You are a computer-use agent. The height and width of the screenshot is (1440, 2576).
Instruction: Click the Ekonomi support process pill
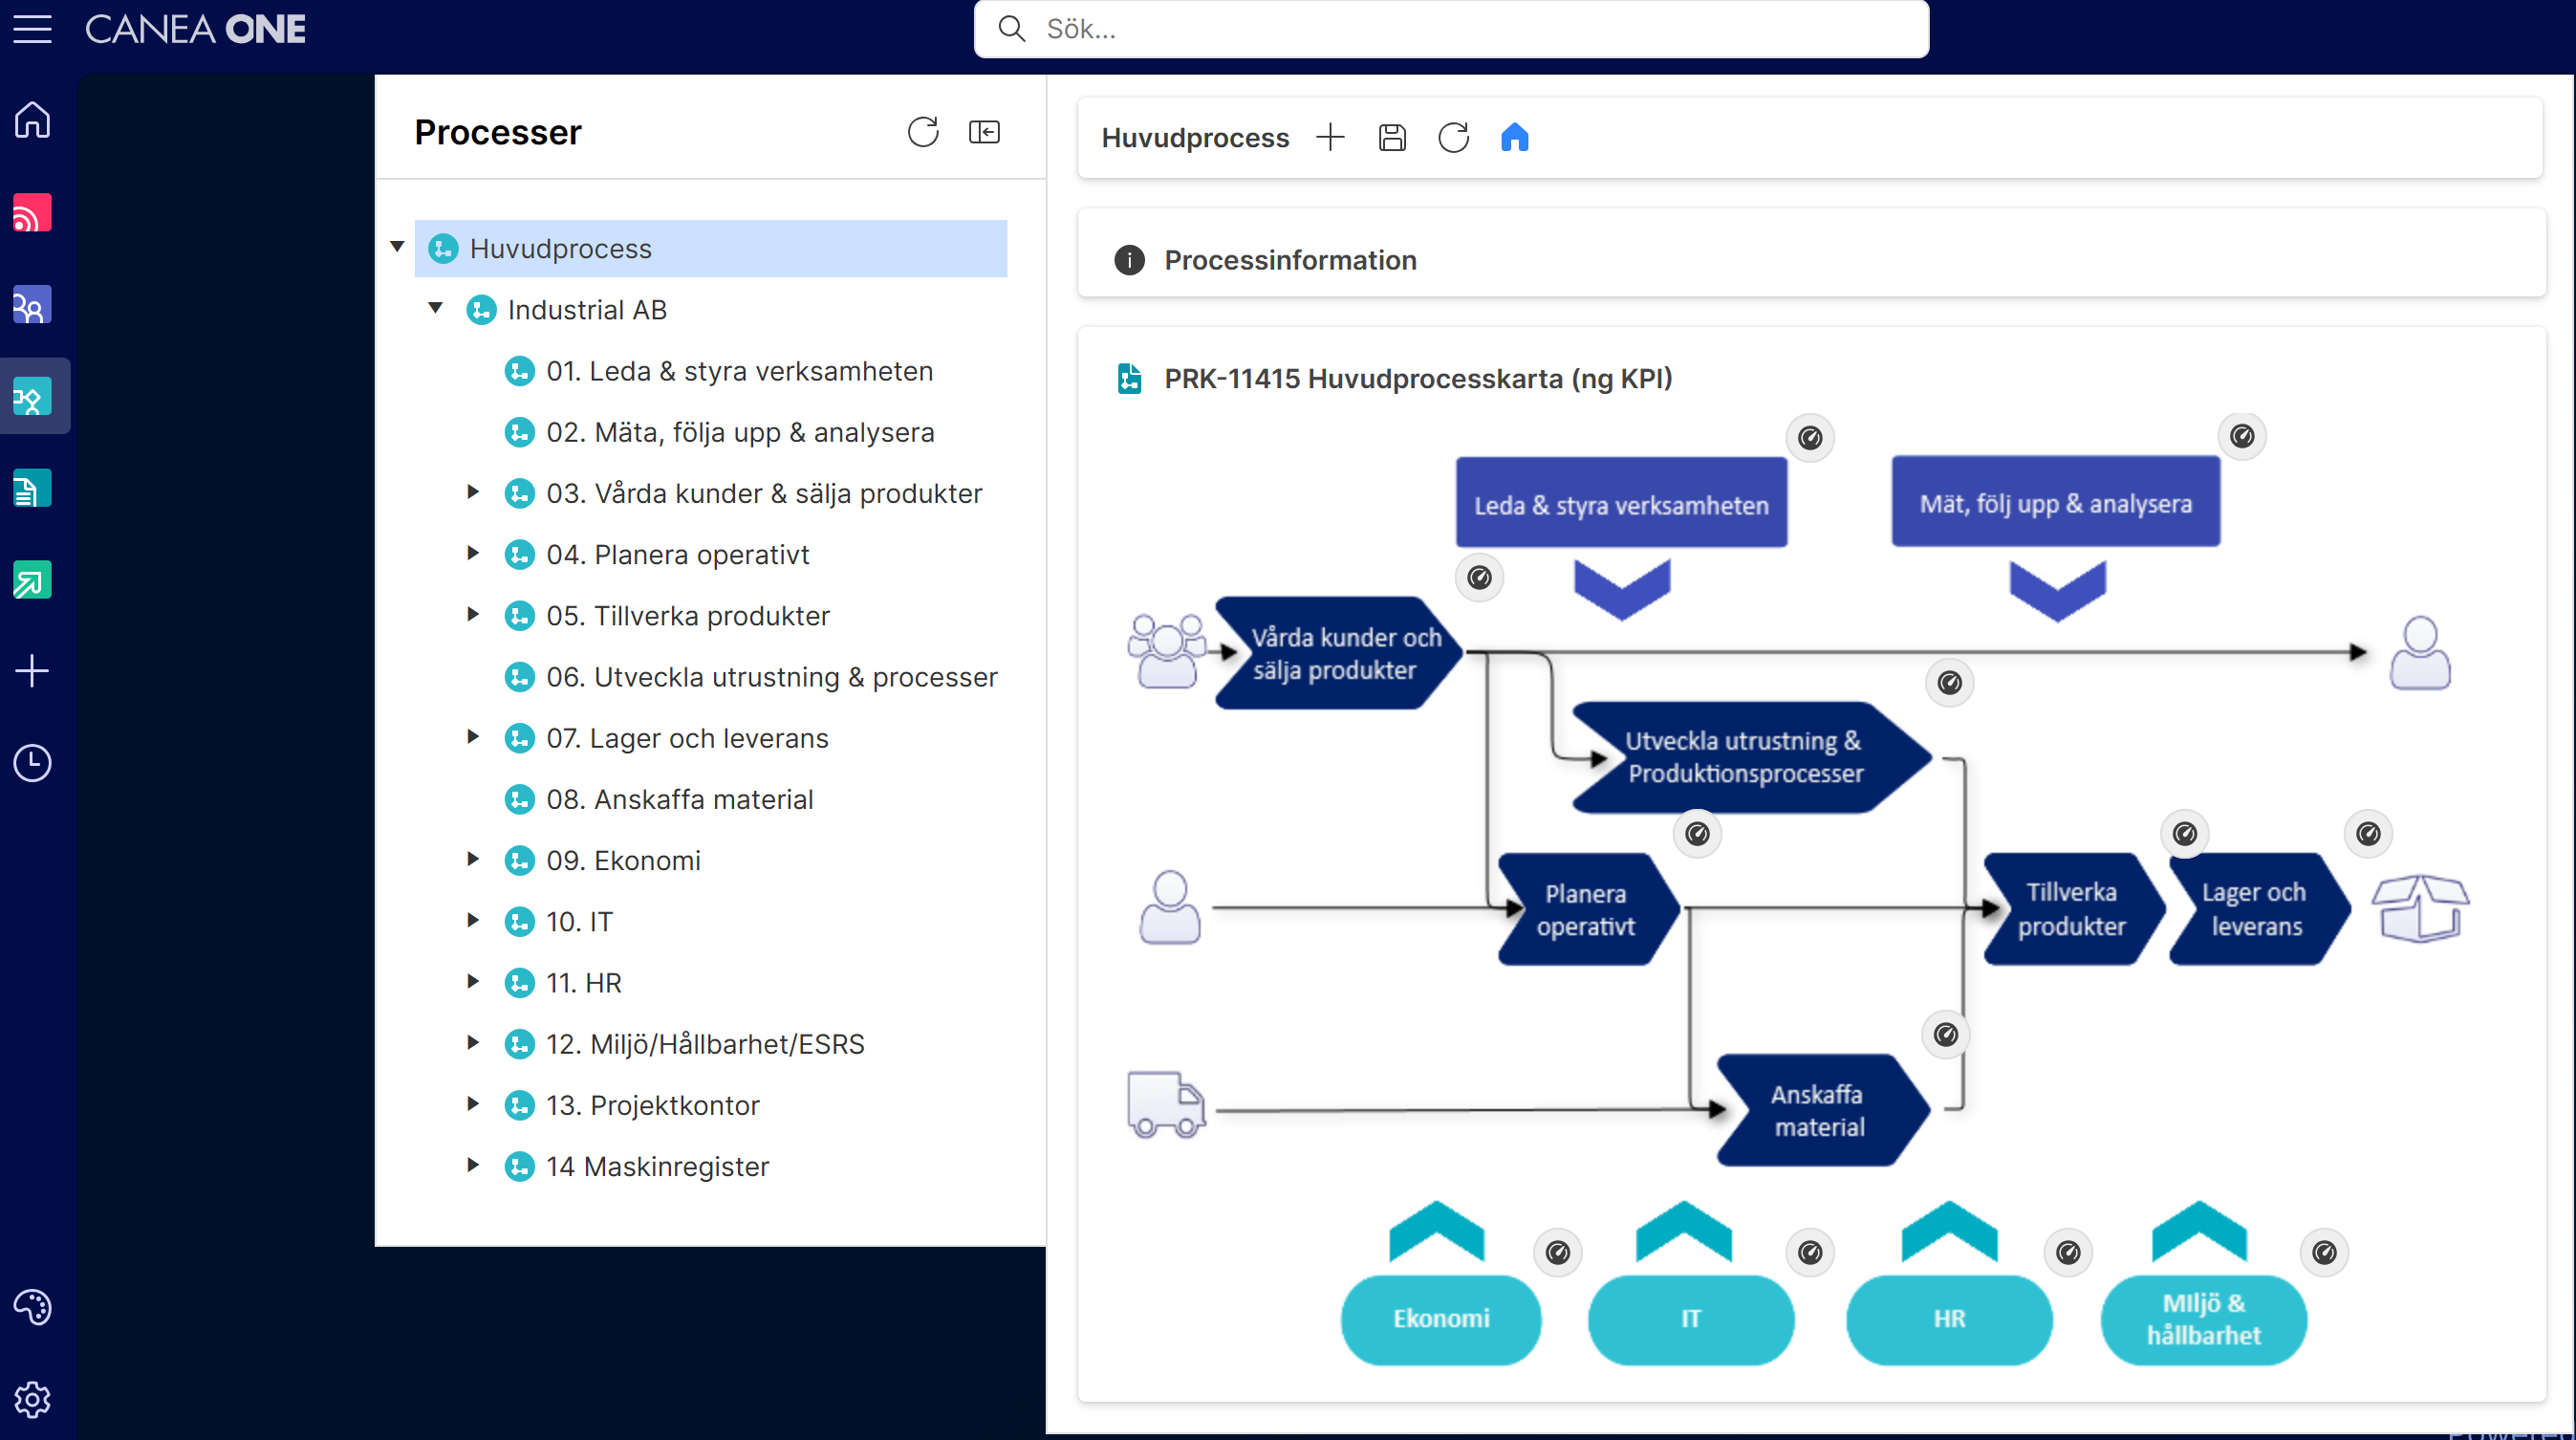(x=1440, y=1319)
